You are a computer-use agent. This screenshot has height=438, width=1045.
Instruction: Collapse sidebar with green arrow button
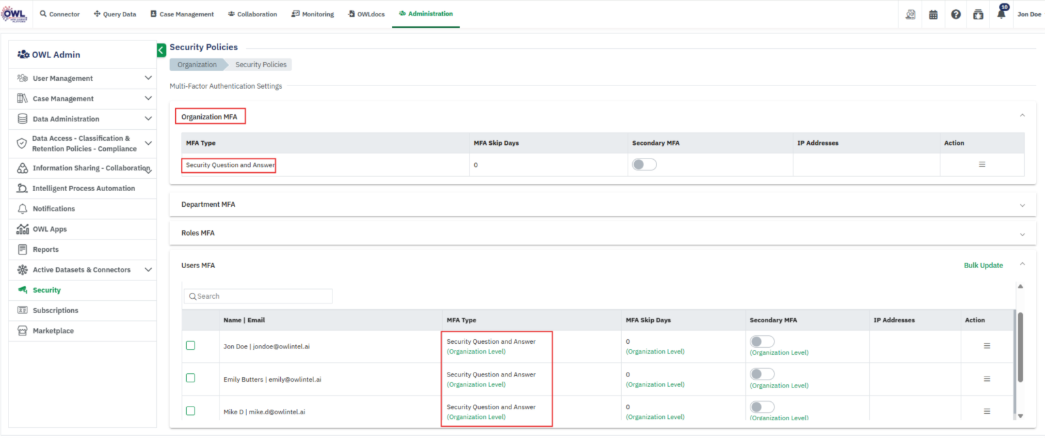point(161,50)
